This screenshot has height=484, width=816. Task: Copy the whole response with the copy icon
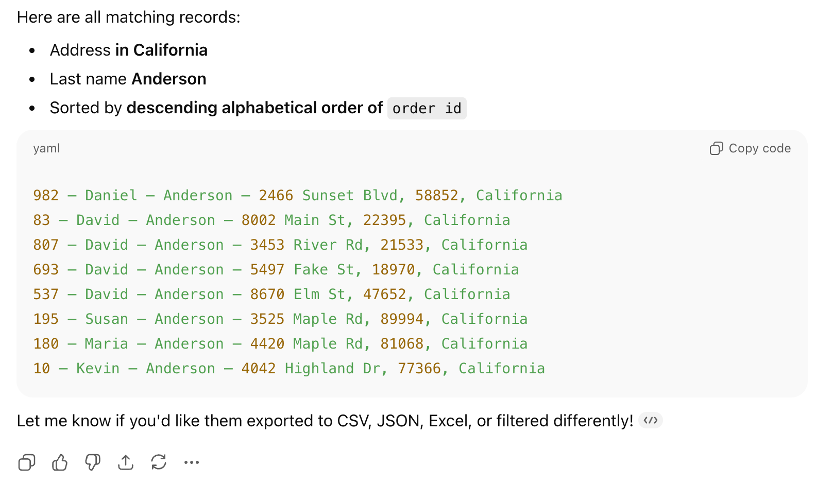[x=27, y=462]
